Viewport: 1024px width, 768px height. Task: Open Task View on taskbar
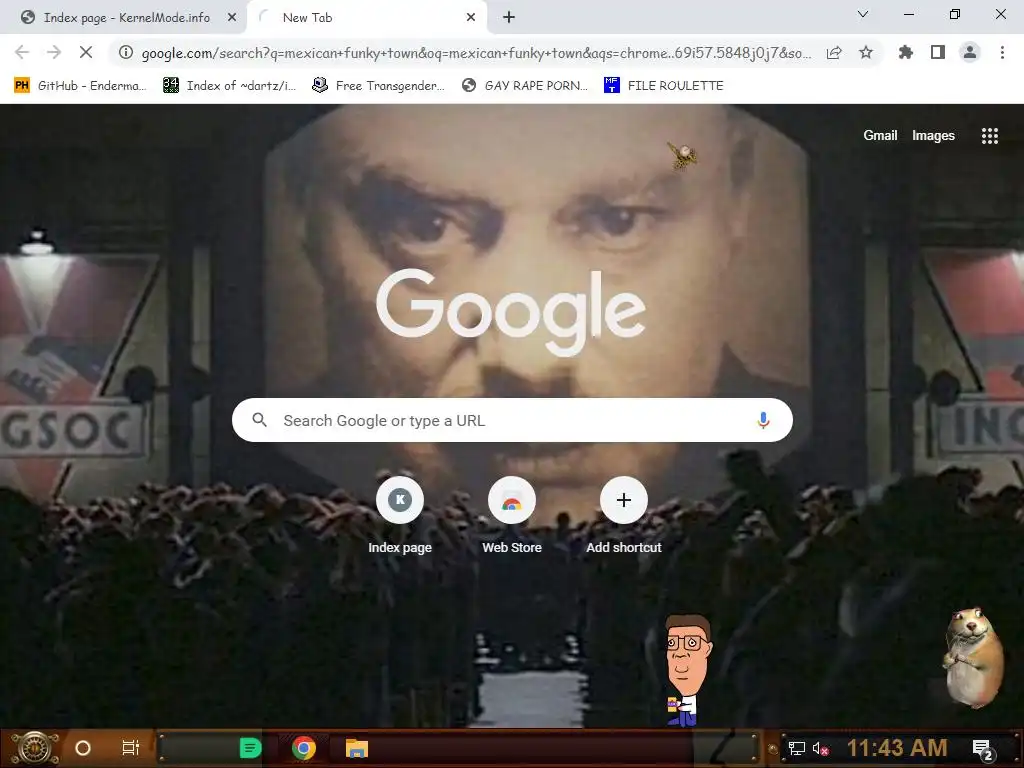click(131, 748)
